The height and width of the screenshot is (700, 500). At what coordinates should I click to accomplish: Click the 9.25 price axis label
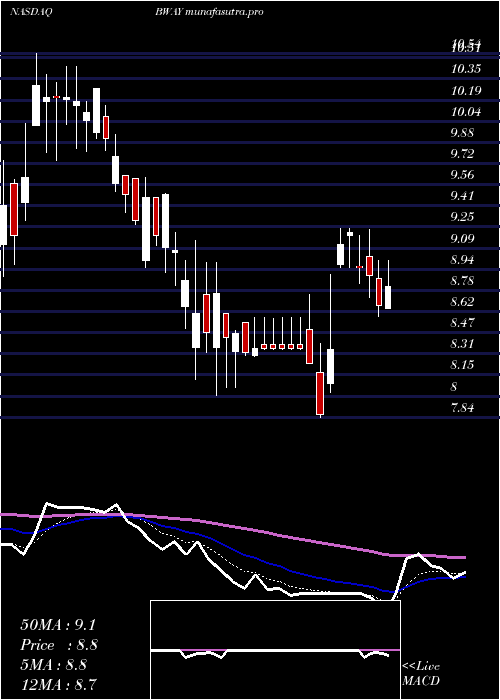462,217
